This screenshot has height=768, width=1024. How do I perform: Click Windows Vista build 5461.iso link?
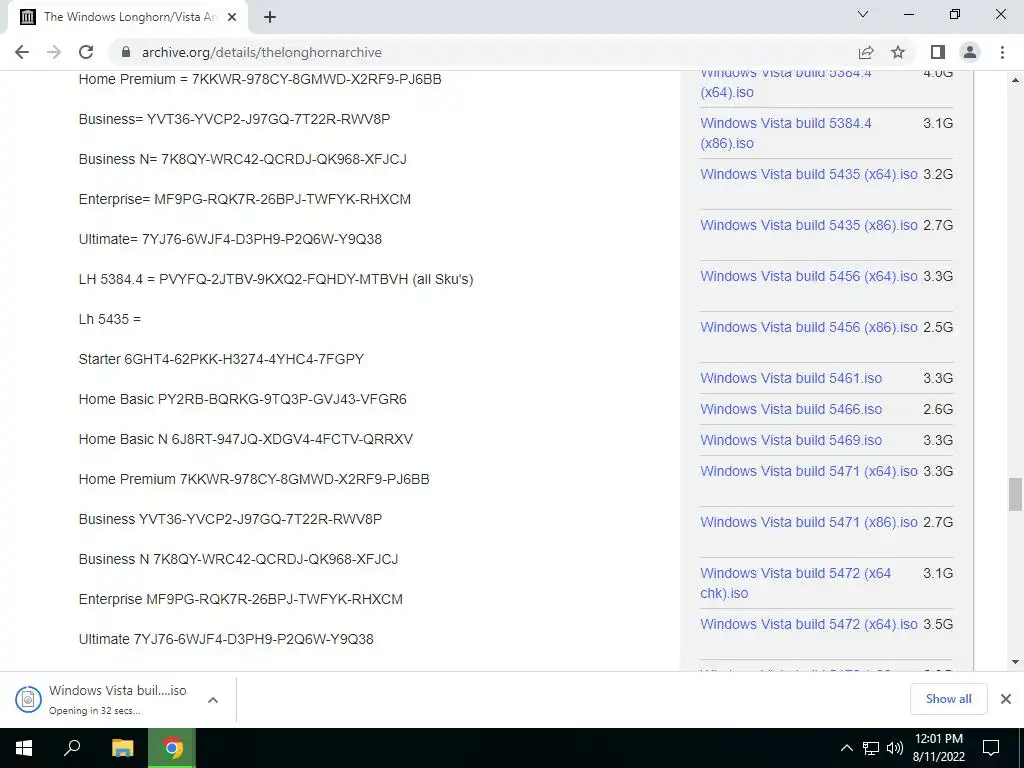pyautogui.click(x=791, y=378)
